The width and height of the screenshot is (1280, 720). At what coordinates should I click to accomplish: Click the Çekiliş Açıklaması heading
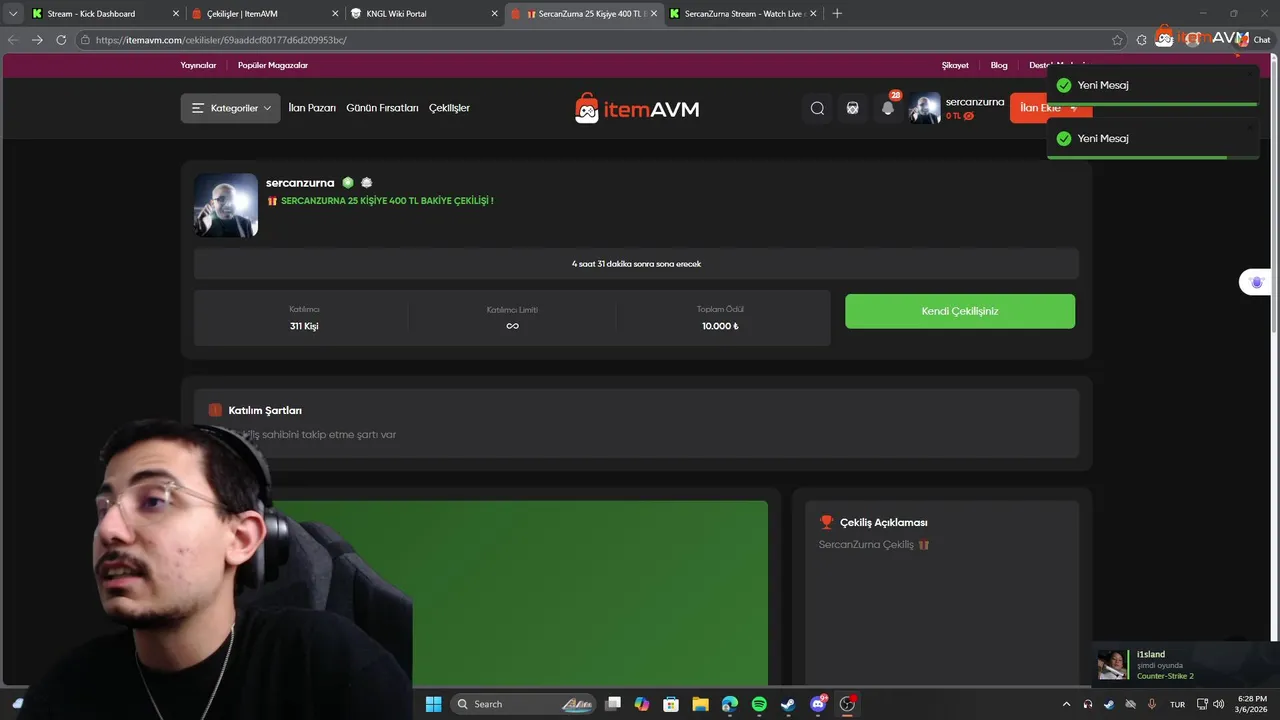[884, 522]
